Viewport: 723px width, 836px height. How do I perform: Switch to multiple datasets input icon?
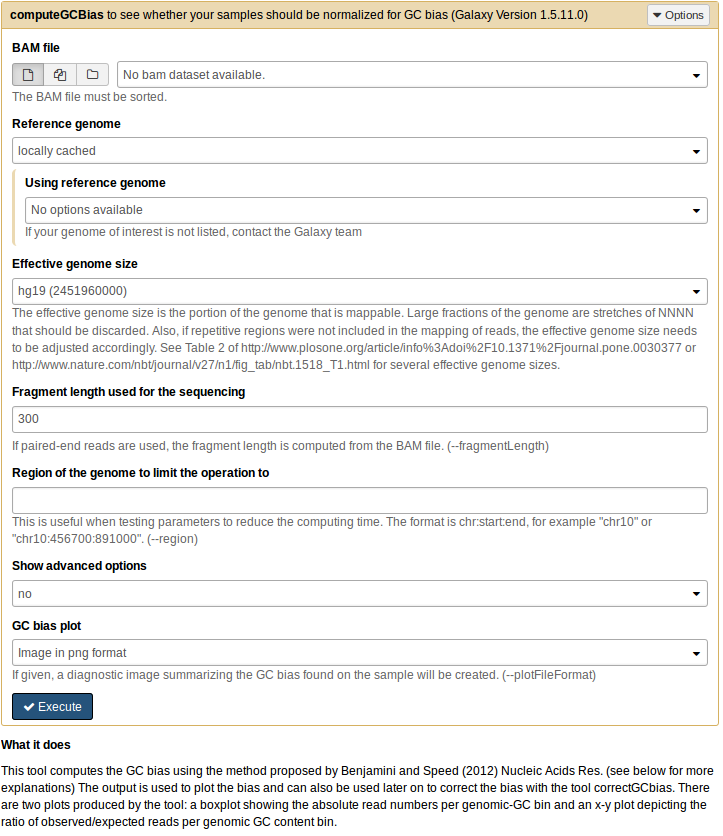point(60,75)
